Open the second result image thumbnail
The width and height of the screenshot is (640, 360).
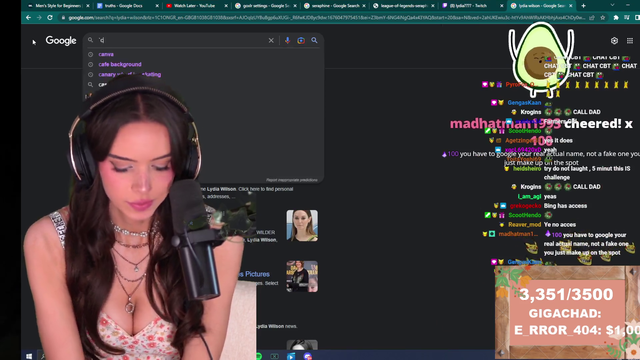(x=302, y=276)
